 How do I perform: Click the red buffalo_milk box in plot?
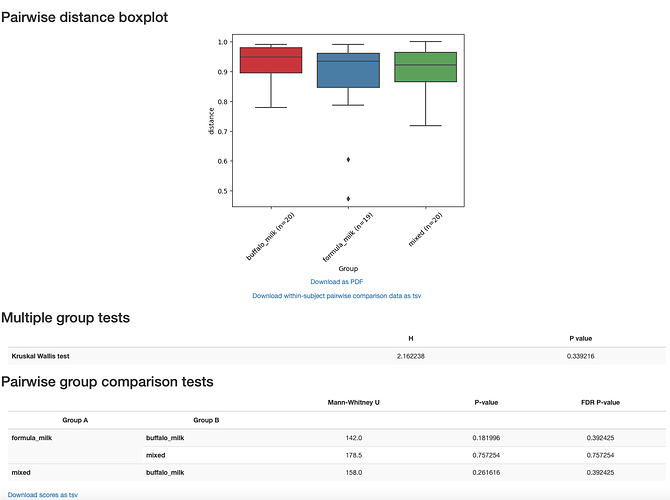point(271,60)
